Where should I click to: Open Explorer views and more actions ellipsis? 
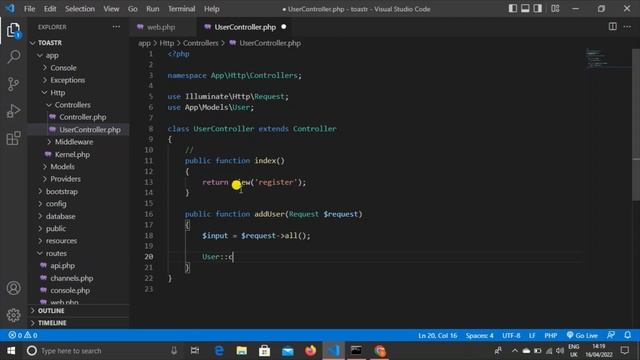pos(116,27)
